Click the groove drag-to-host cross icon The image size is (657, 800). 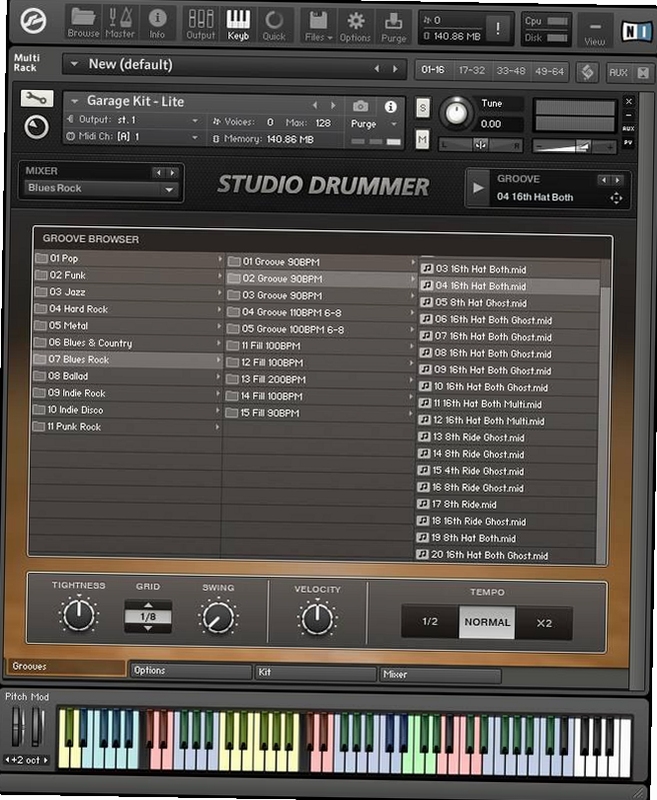(616, 198)
